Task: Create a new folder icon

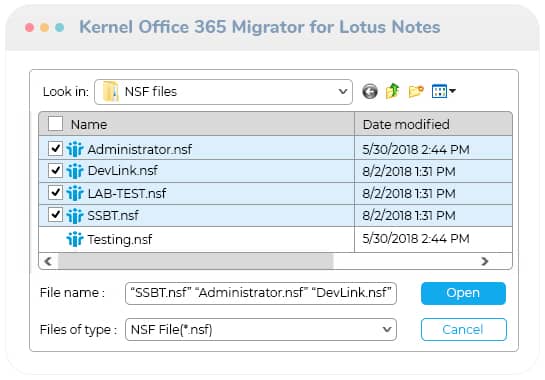Action: [x=416, y=91]
